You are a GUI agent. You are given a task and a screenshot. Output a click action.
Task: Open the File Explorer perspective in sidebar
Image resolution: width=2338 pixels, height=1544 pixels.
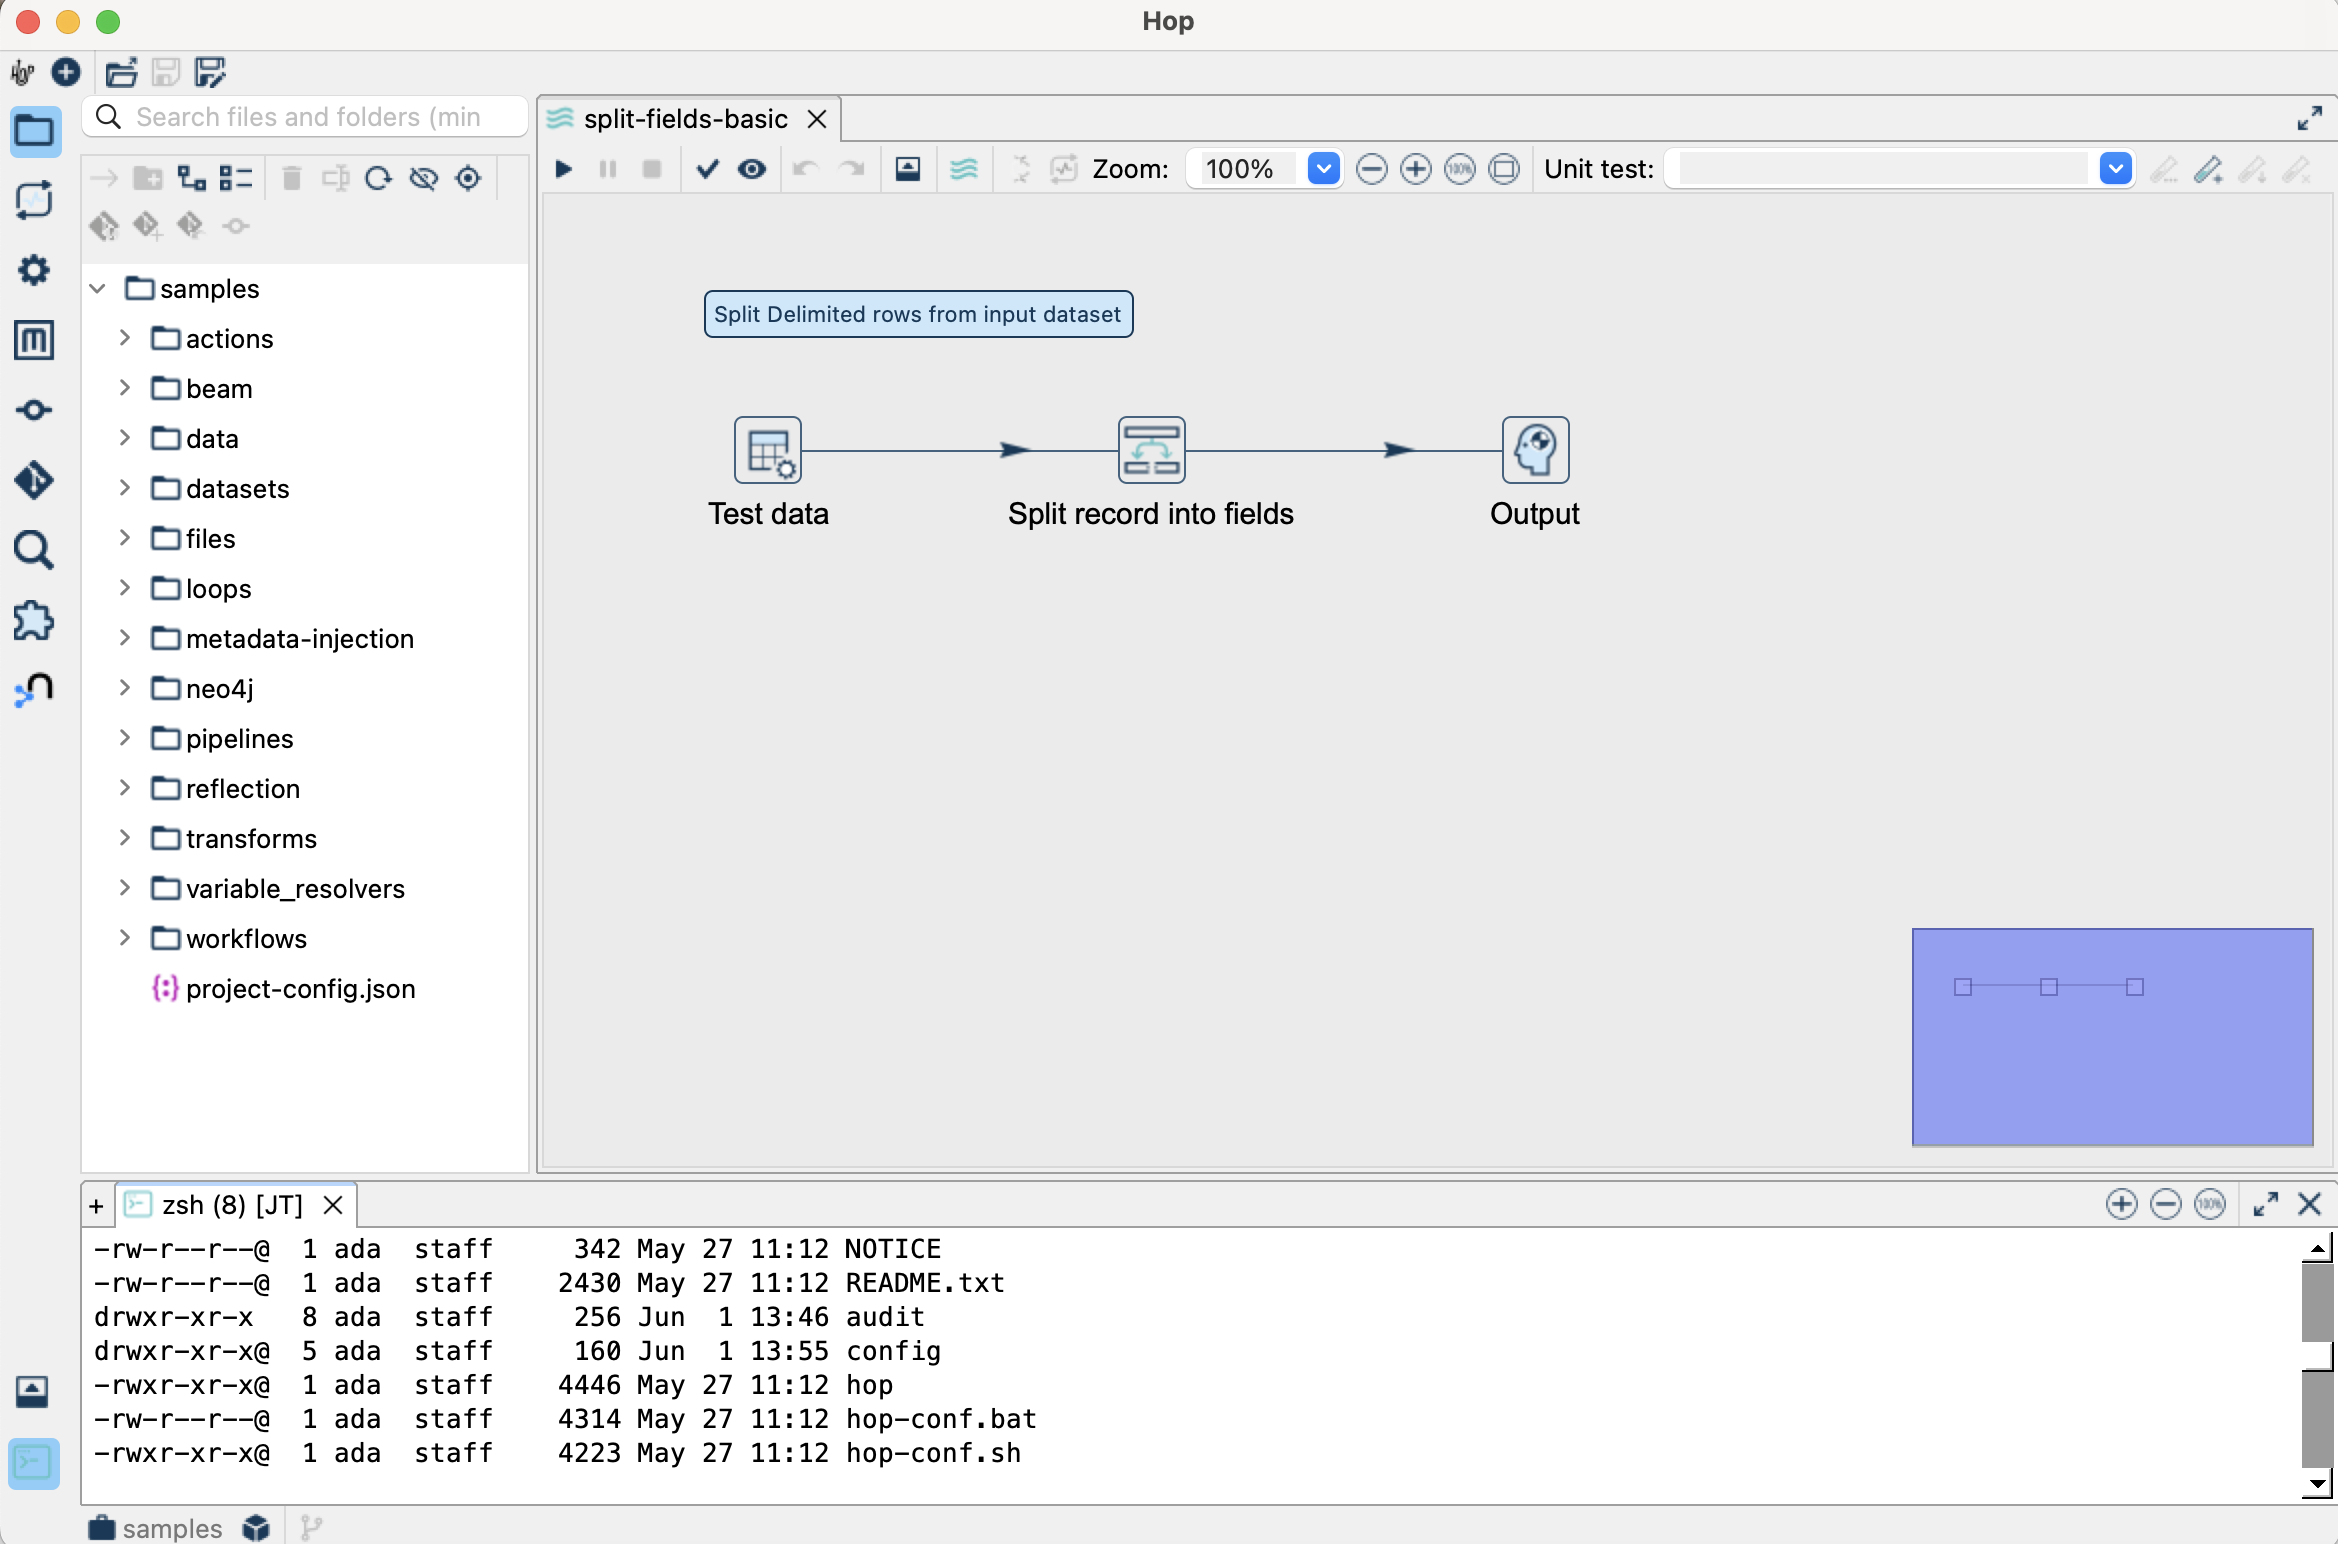coord(34,131)
